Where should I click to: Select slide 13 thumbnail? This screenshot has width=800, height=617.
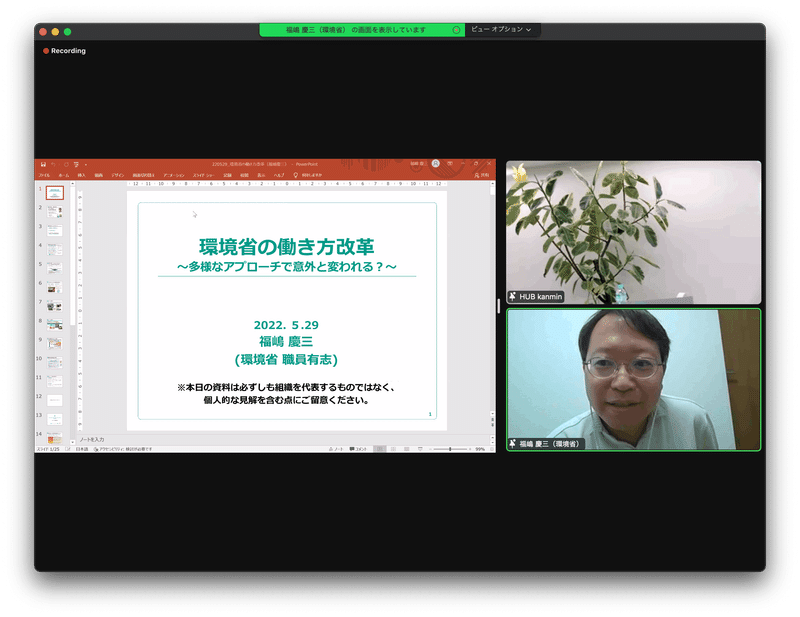pyautogui.click(x=55, y=419)
